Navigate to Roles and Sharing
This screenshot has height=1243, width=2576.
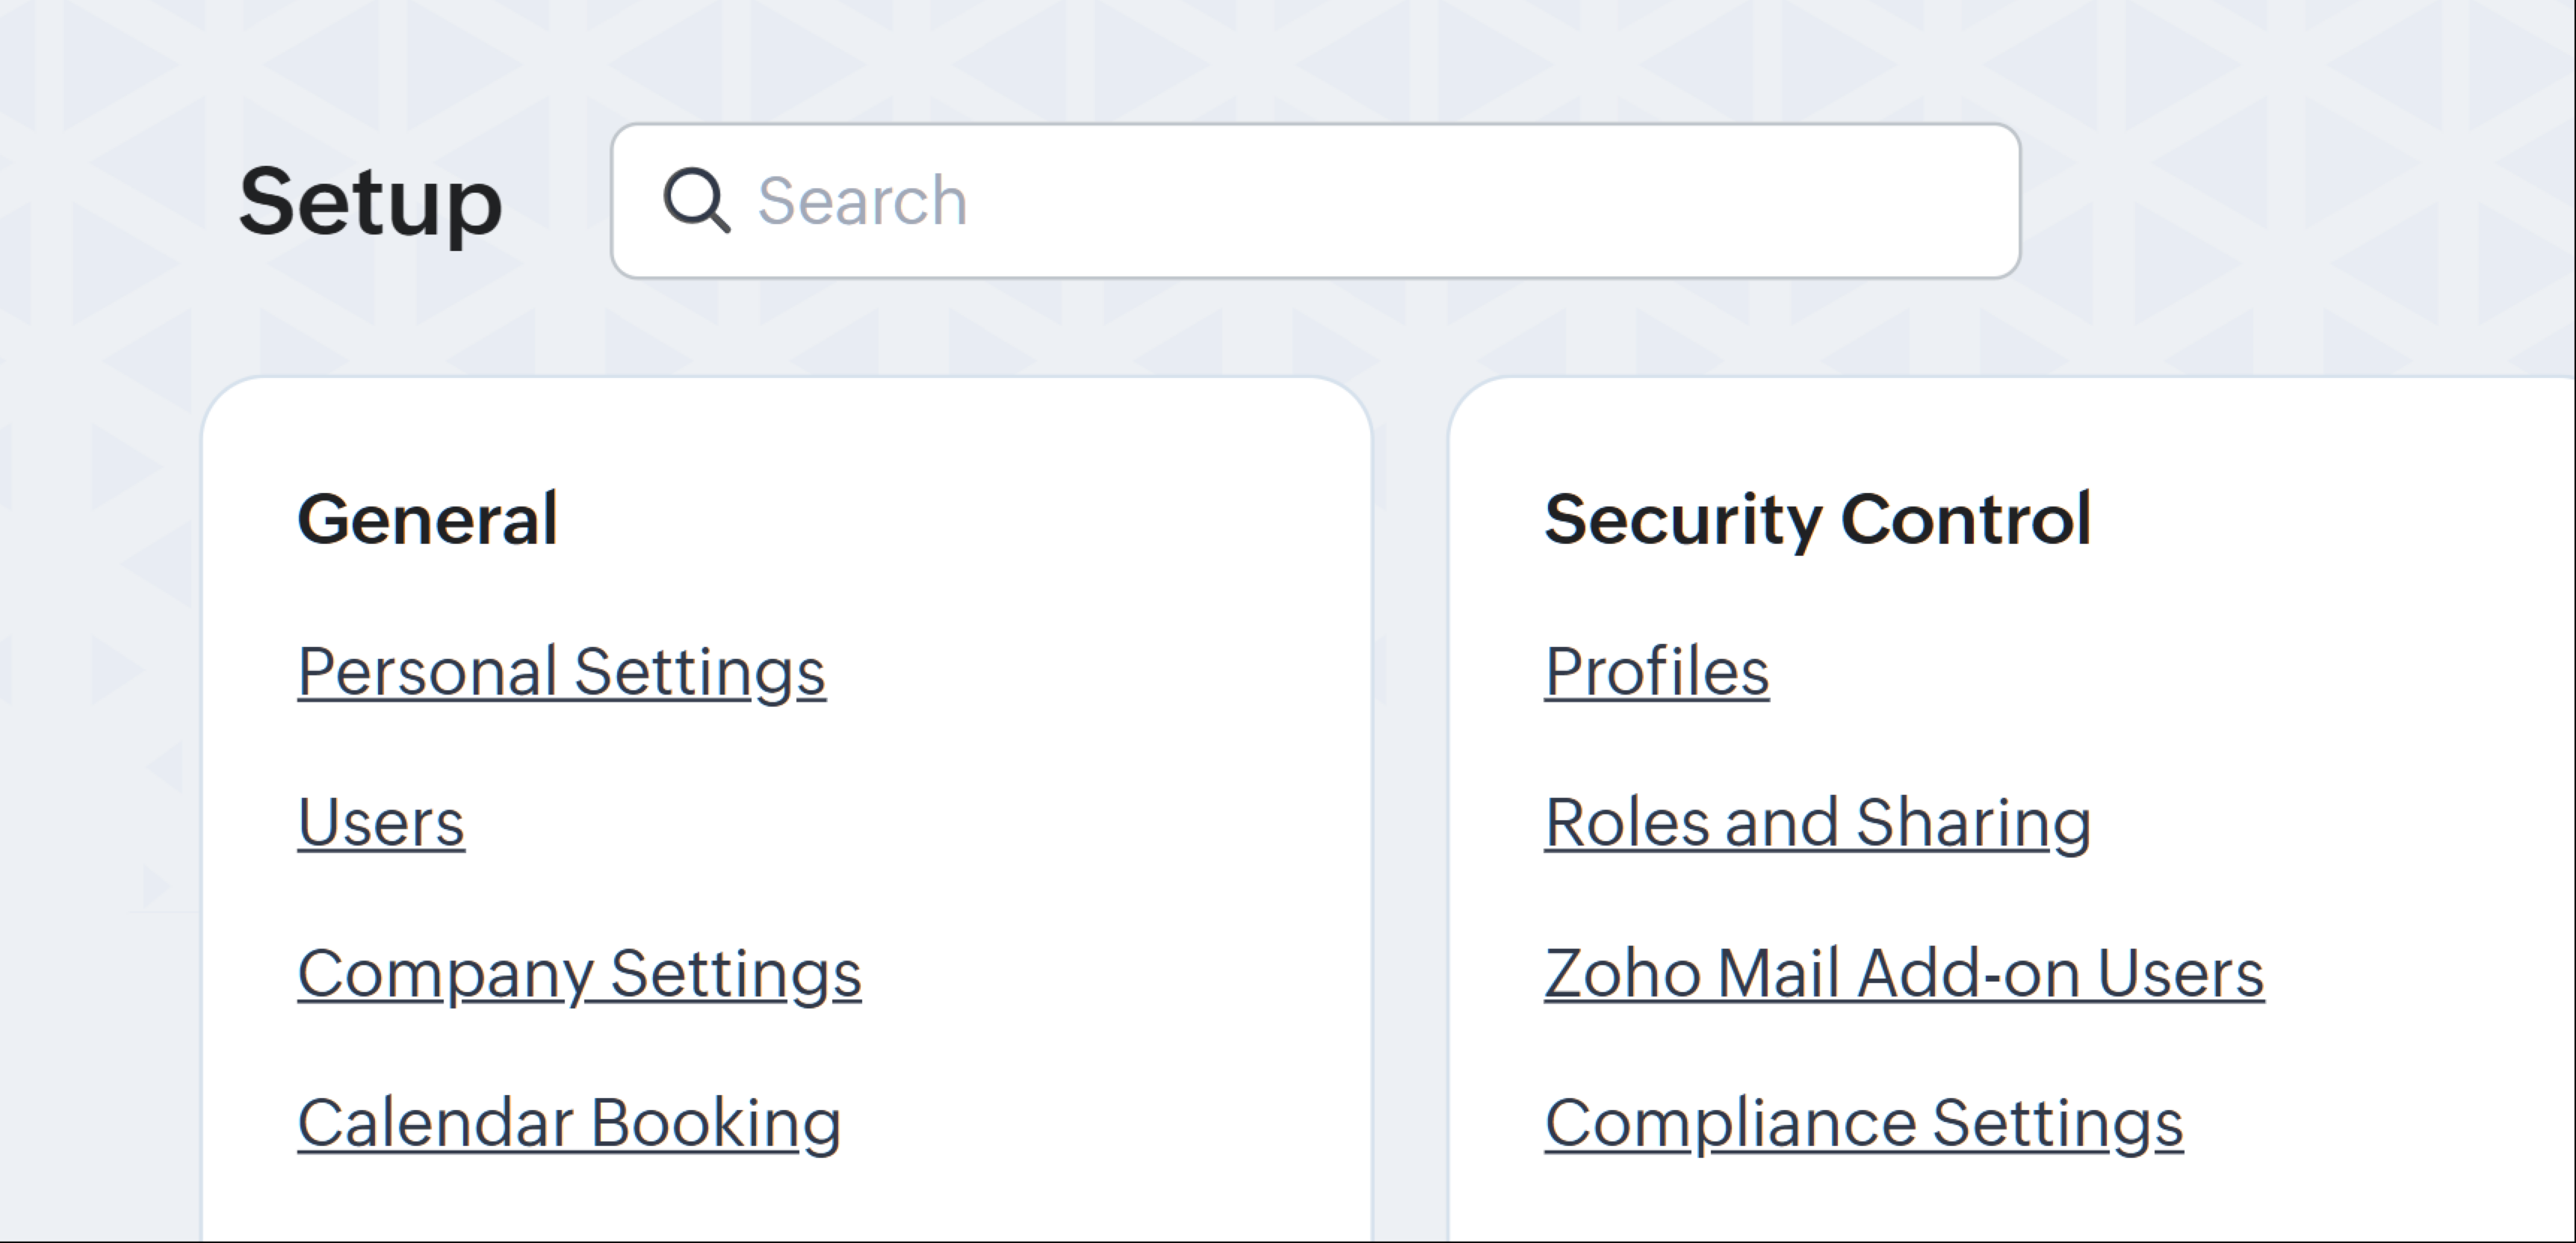[x=1816, y=823]
